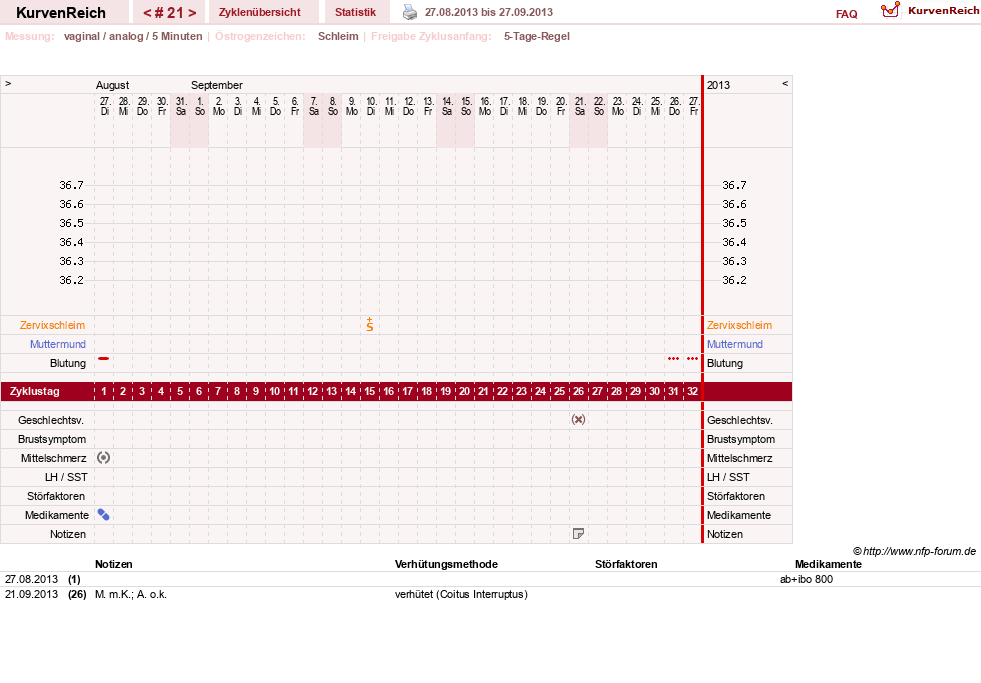Screen dimensions: 981x683
Task: Click the KurvenReich logo icon
Action: (890, 10)
